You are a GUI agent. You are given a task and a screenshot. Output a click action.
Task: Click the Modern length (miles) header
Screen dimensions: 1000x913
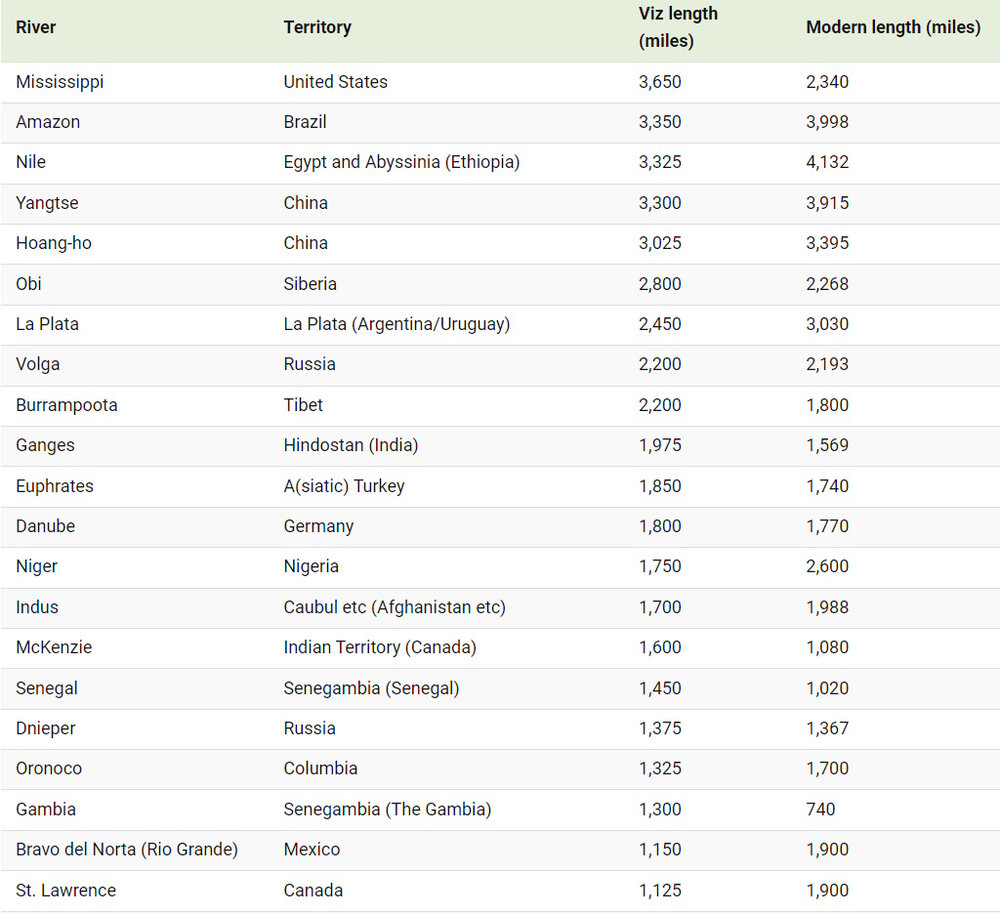tap(892, 28)
